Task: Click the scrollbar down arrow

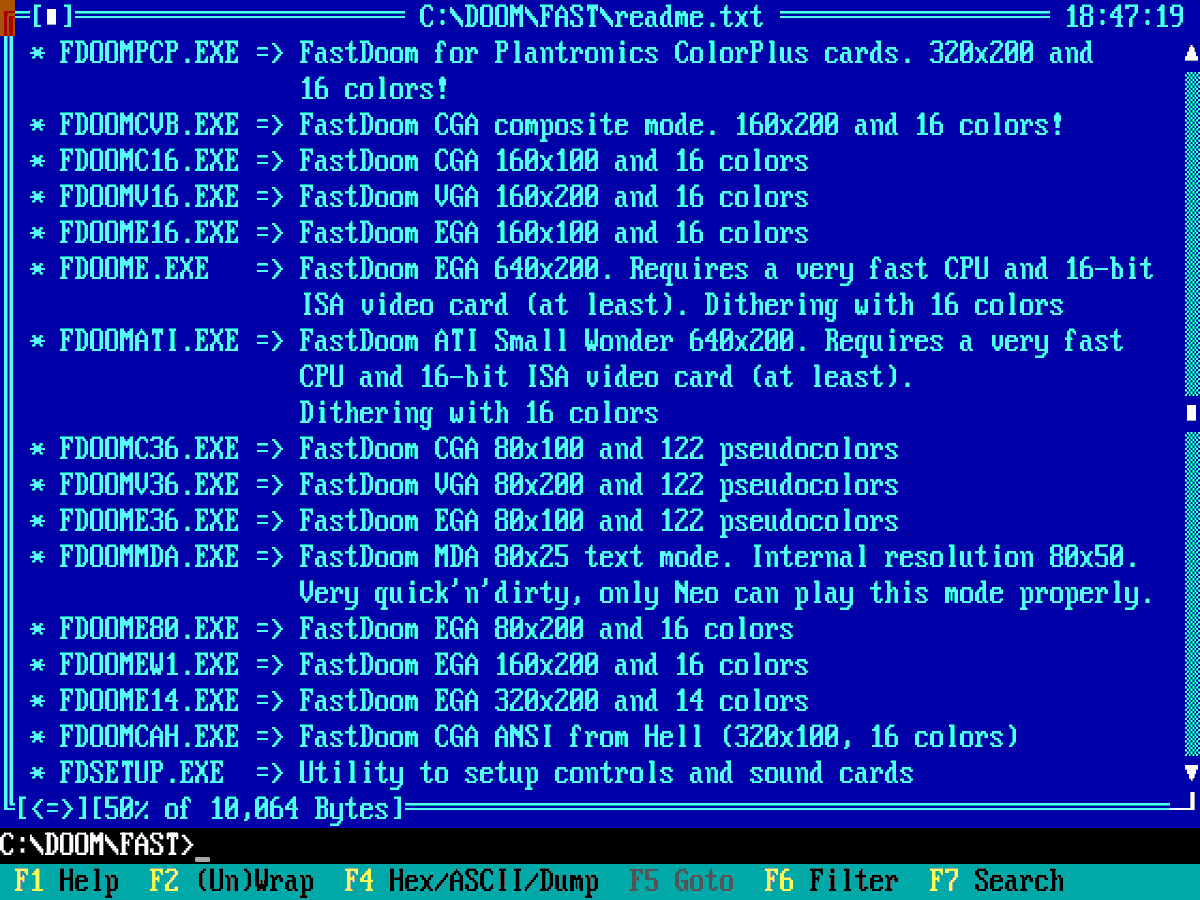Action: click(x=1191, y=772)
